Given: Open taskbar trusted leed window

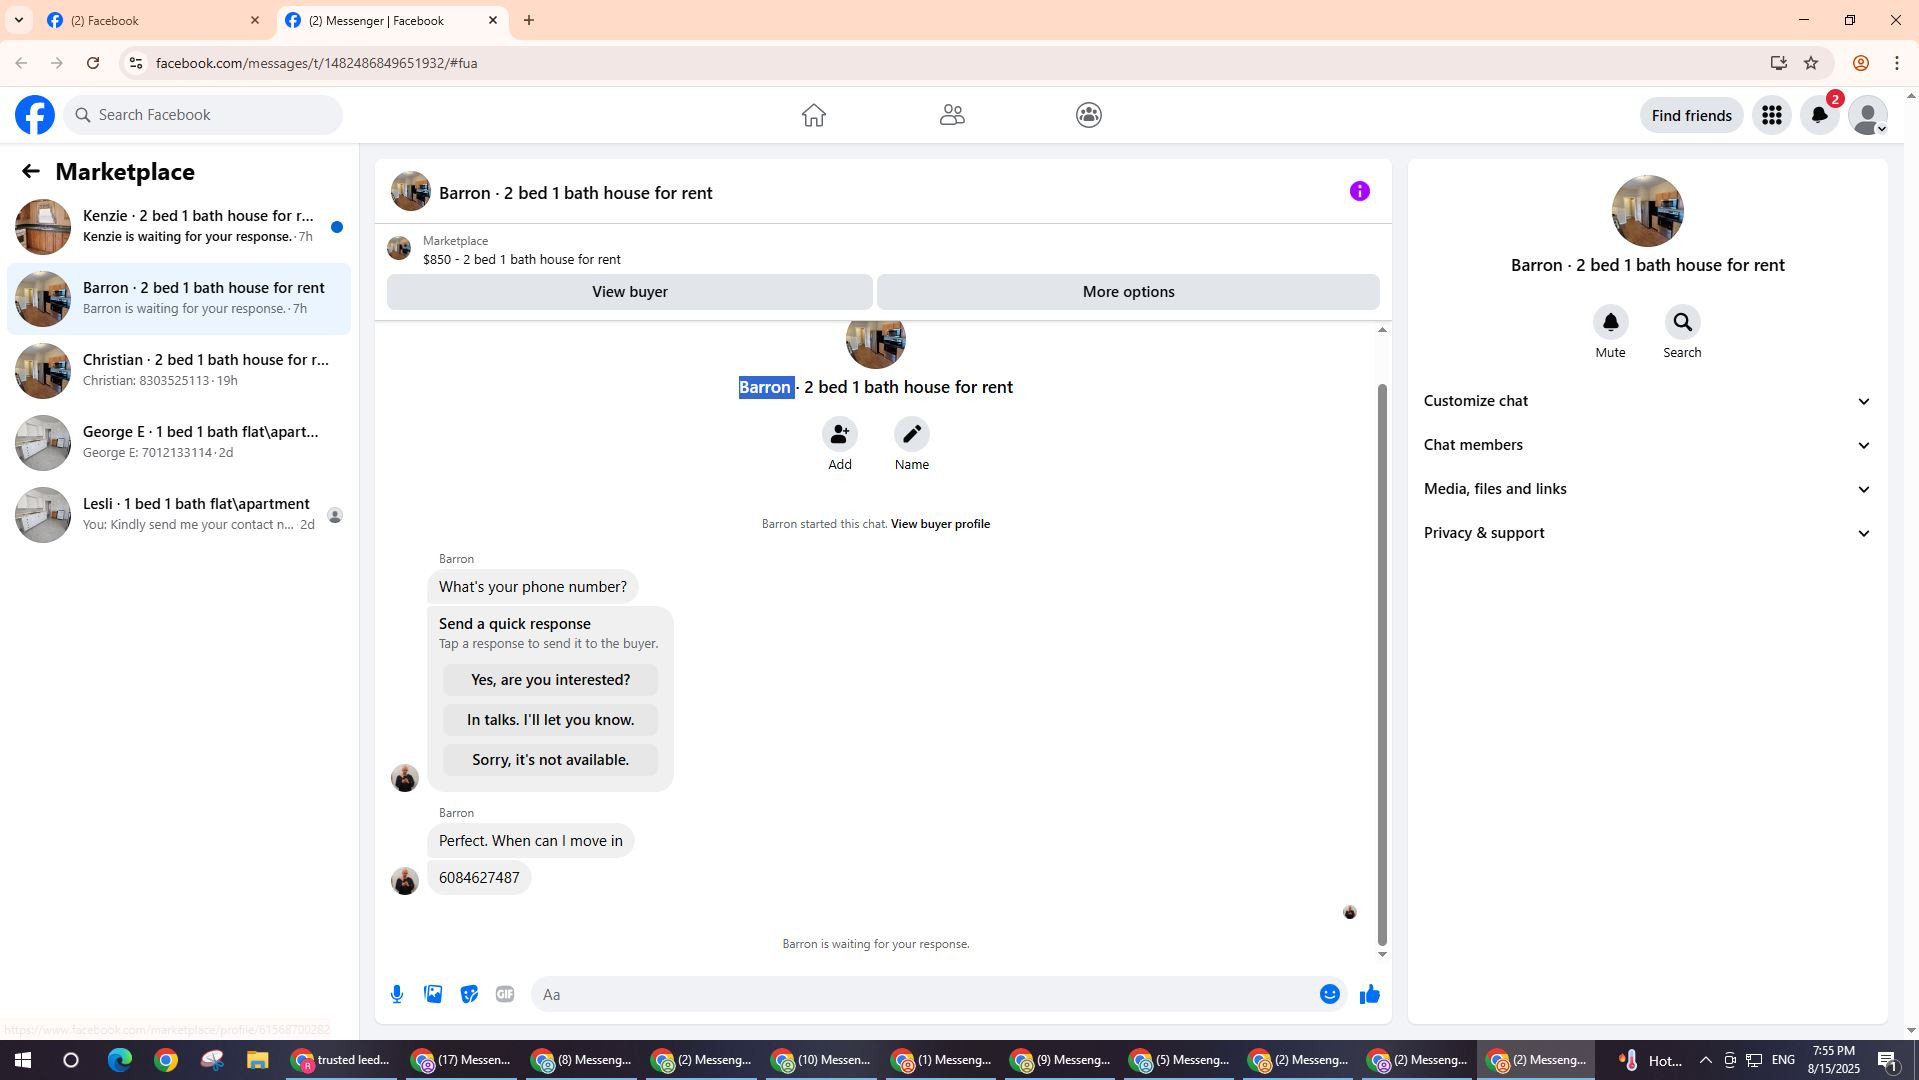Looking at the screenshot, I should (341, 1060).
